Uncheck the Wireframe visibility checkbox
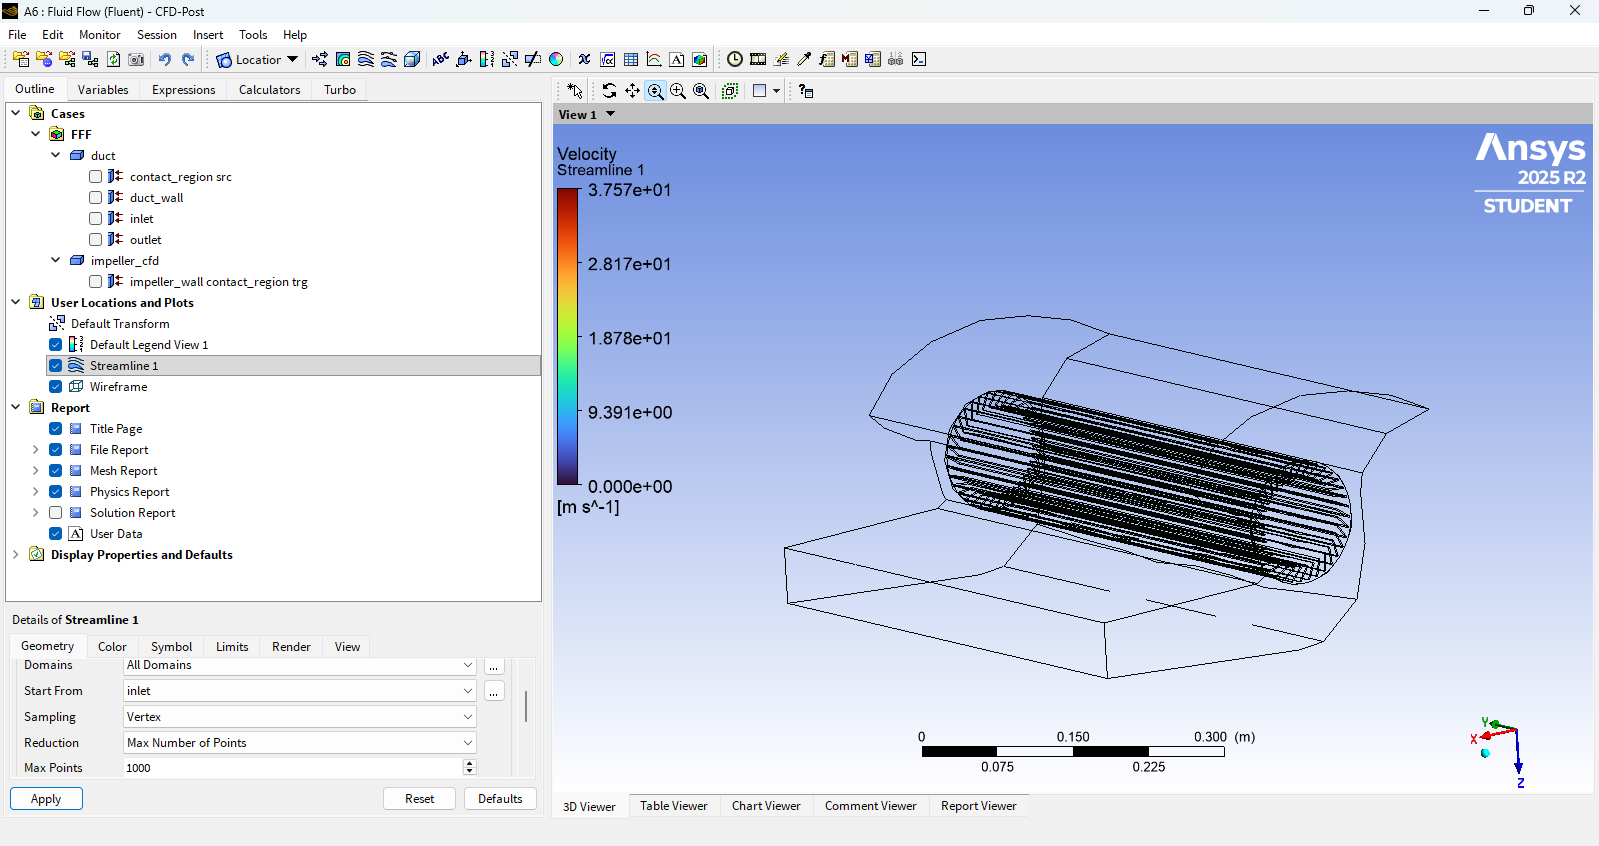1599x846 pixels. click(x=56, y=387)
